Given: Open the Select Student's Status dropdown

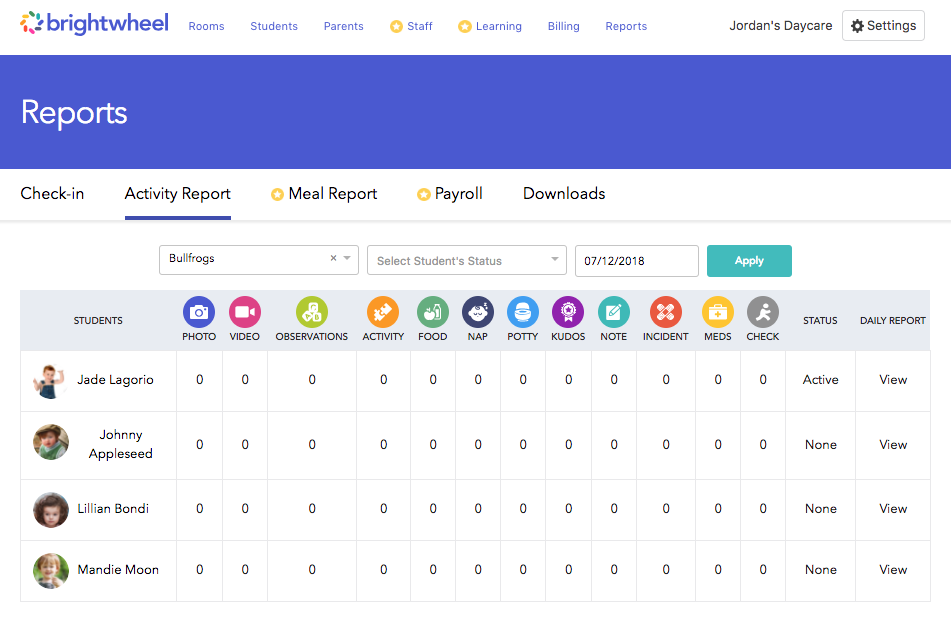Looking at the screenshot, I should tap(466, 260).
